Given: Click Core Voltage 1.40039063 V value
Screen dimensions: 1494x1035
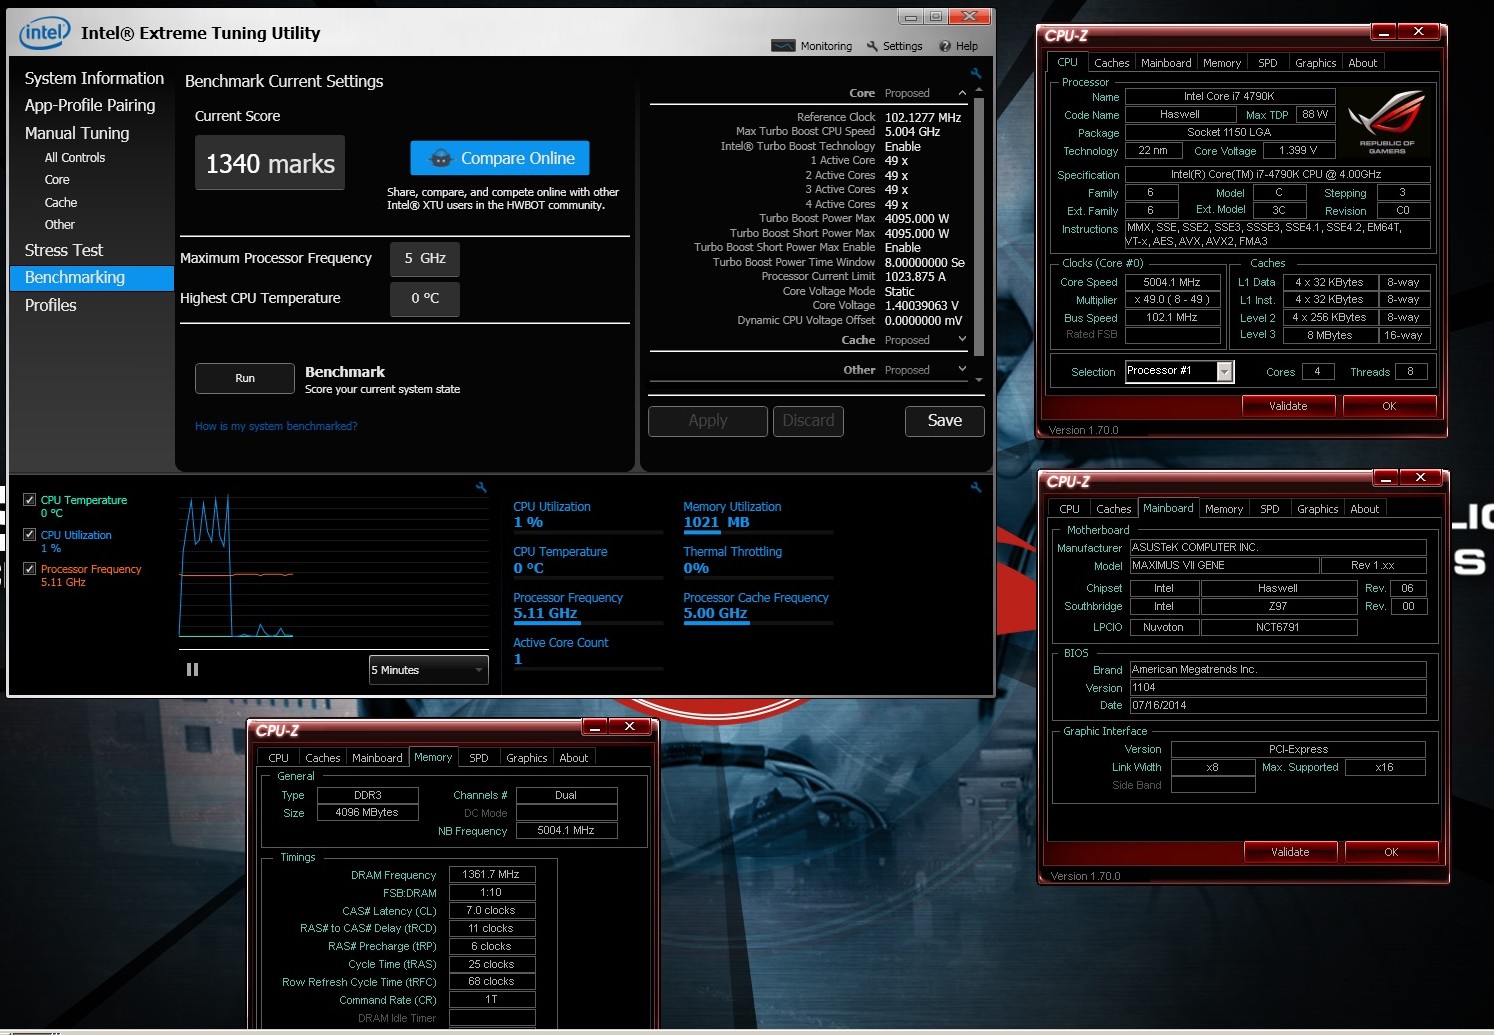Looking at the screenshot, I should 922,306.
